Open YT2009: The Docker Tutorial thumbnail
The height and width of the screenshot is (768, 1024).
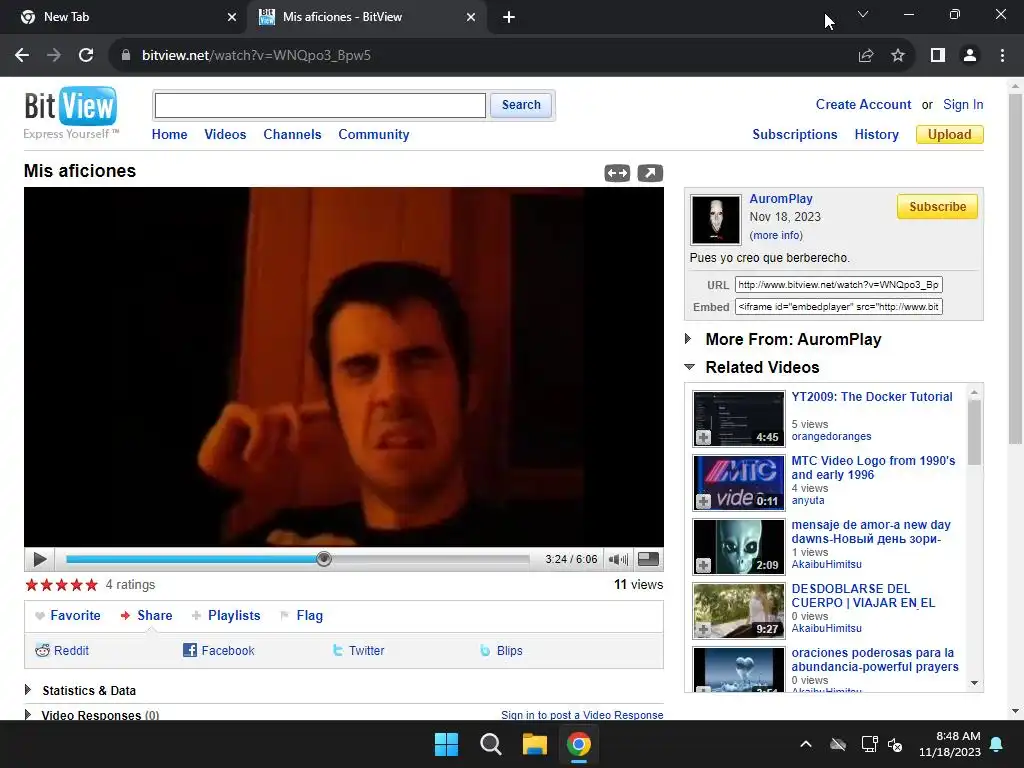pyautogui.click(x=739, y=419)
